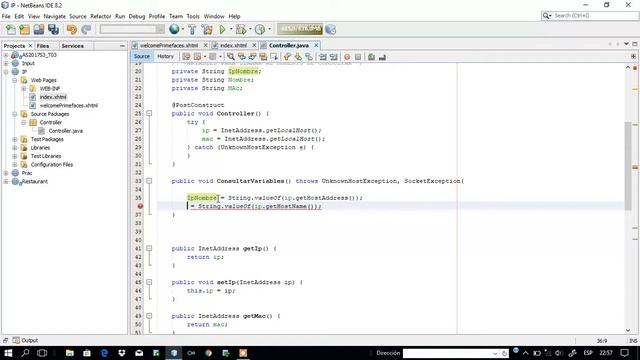Open the File menu
640x360 pixels.
coord(6,16)
